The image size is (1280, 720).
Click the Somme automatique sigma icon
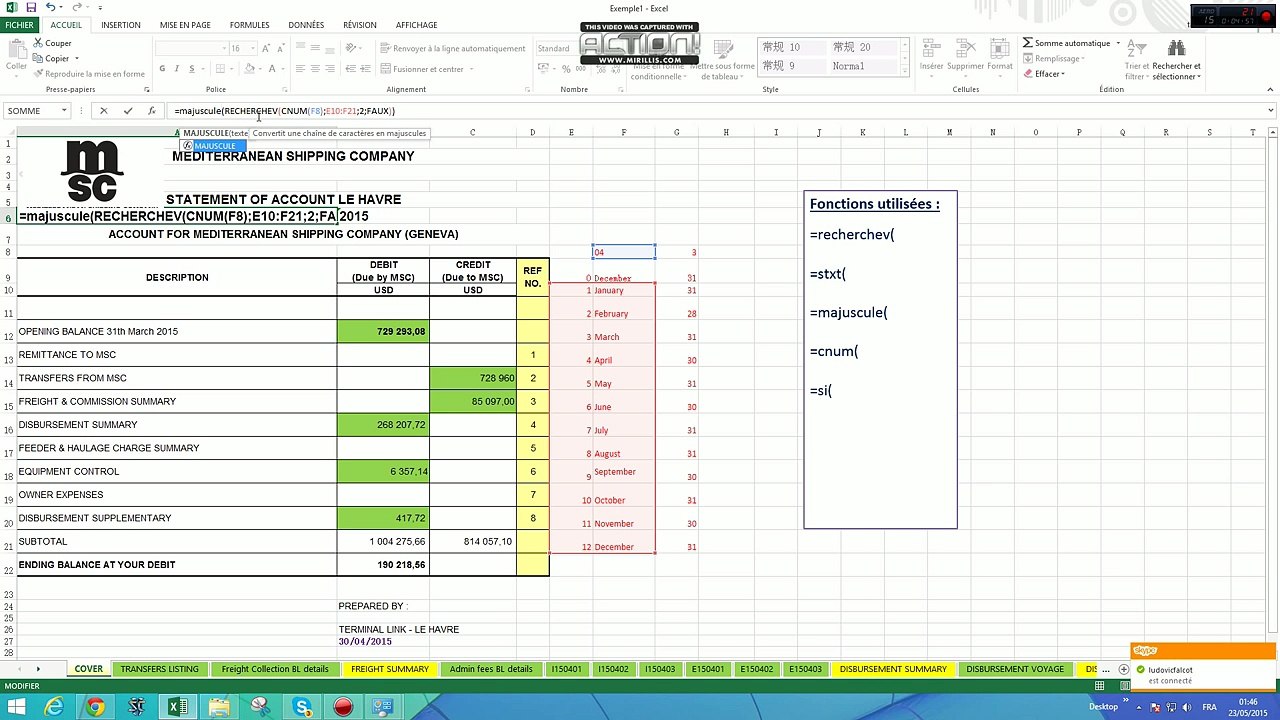click(x=1028, y=43)
